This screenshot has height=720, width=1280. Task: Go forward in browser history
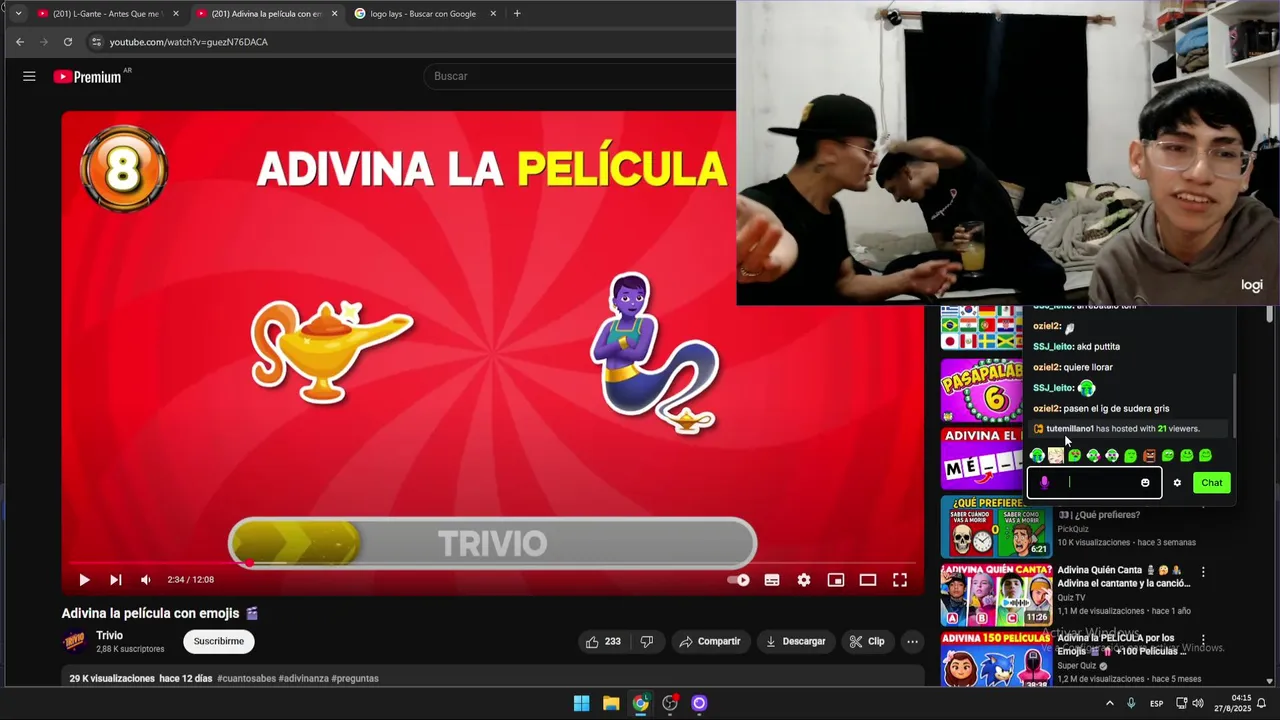click(x=44, y=42)
